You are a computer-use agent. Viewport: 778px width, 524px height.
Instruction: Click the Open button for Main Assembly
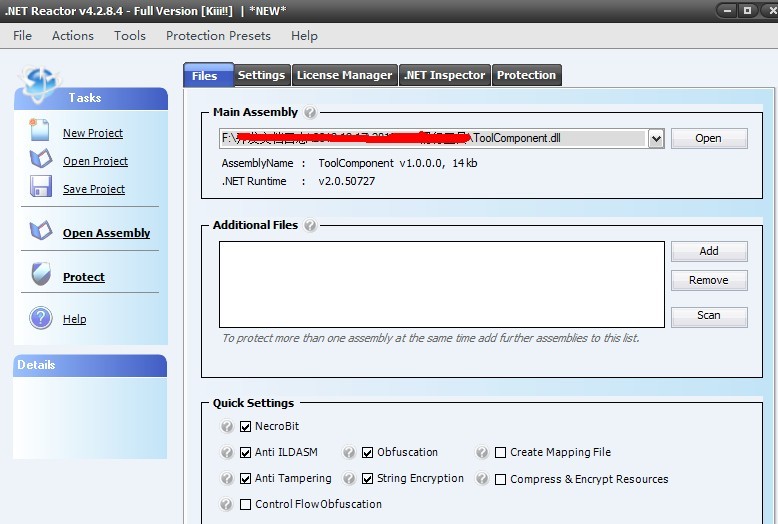click(x=709, y=138)
